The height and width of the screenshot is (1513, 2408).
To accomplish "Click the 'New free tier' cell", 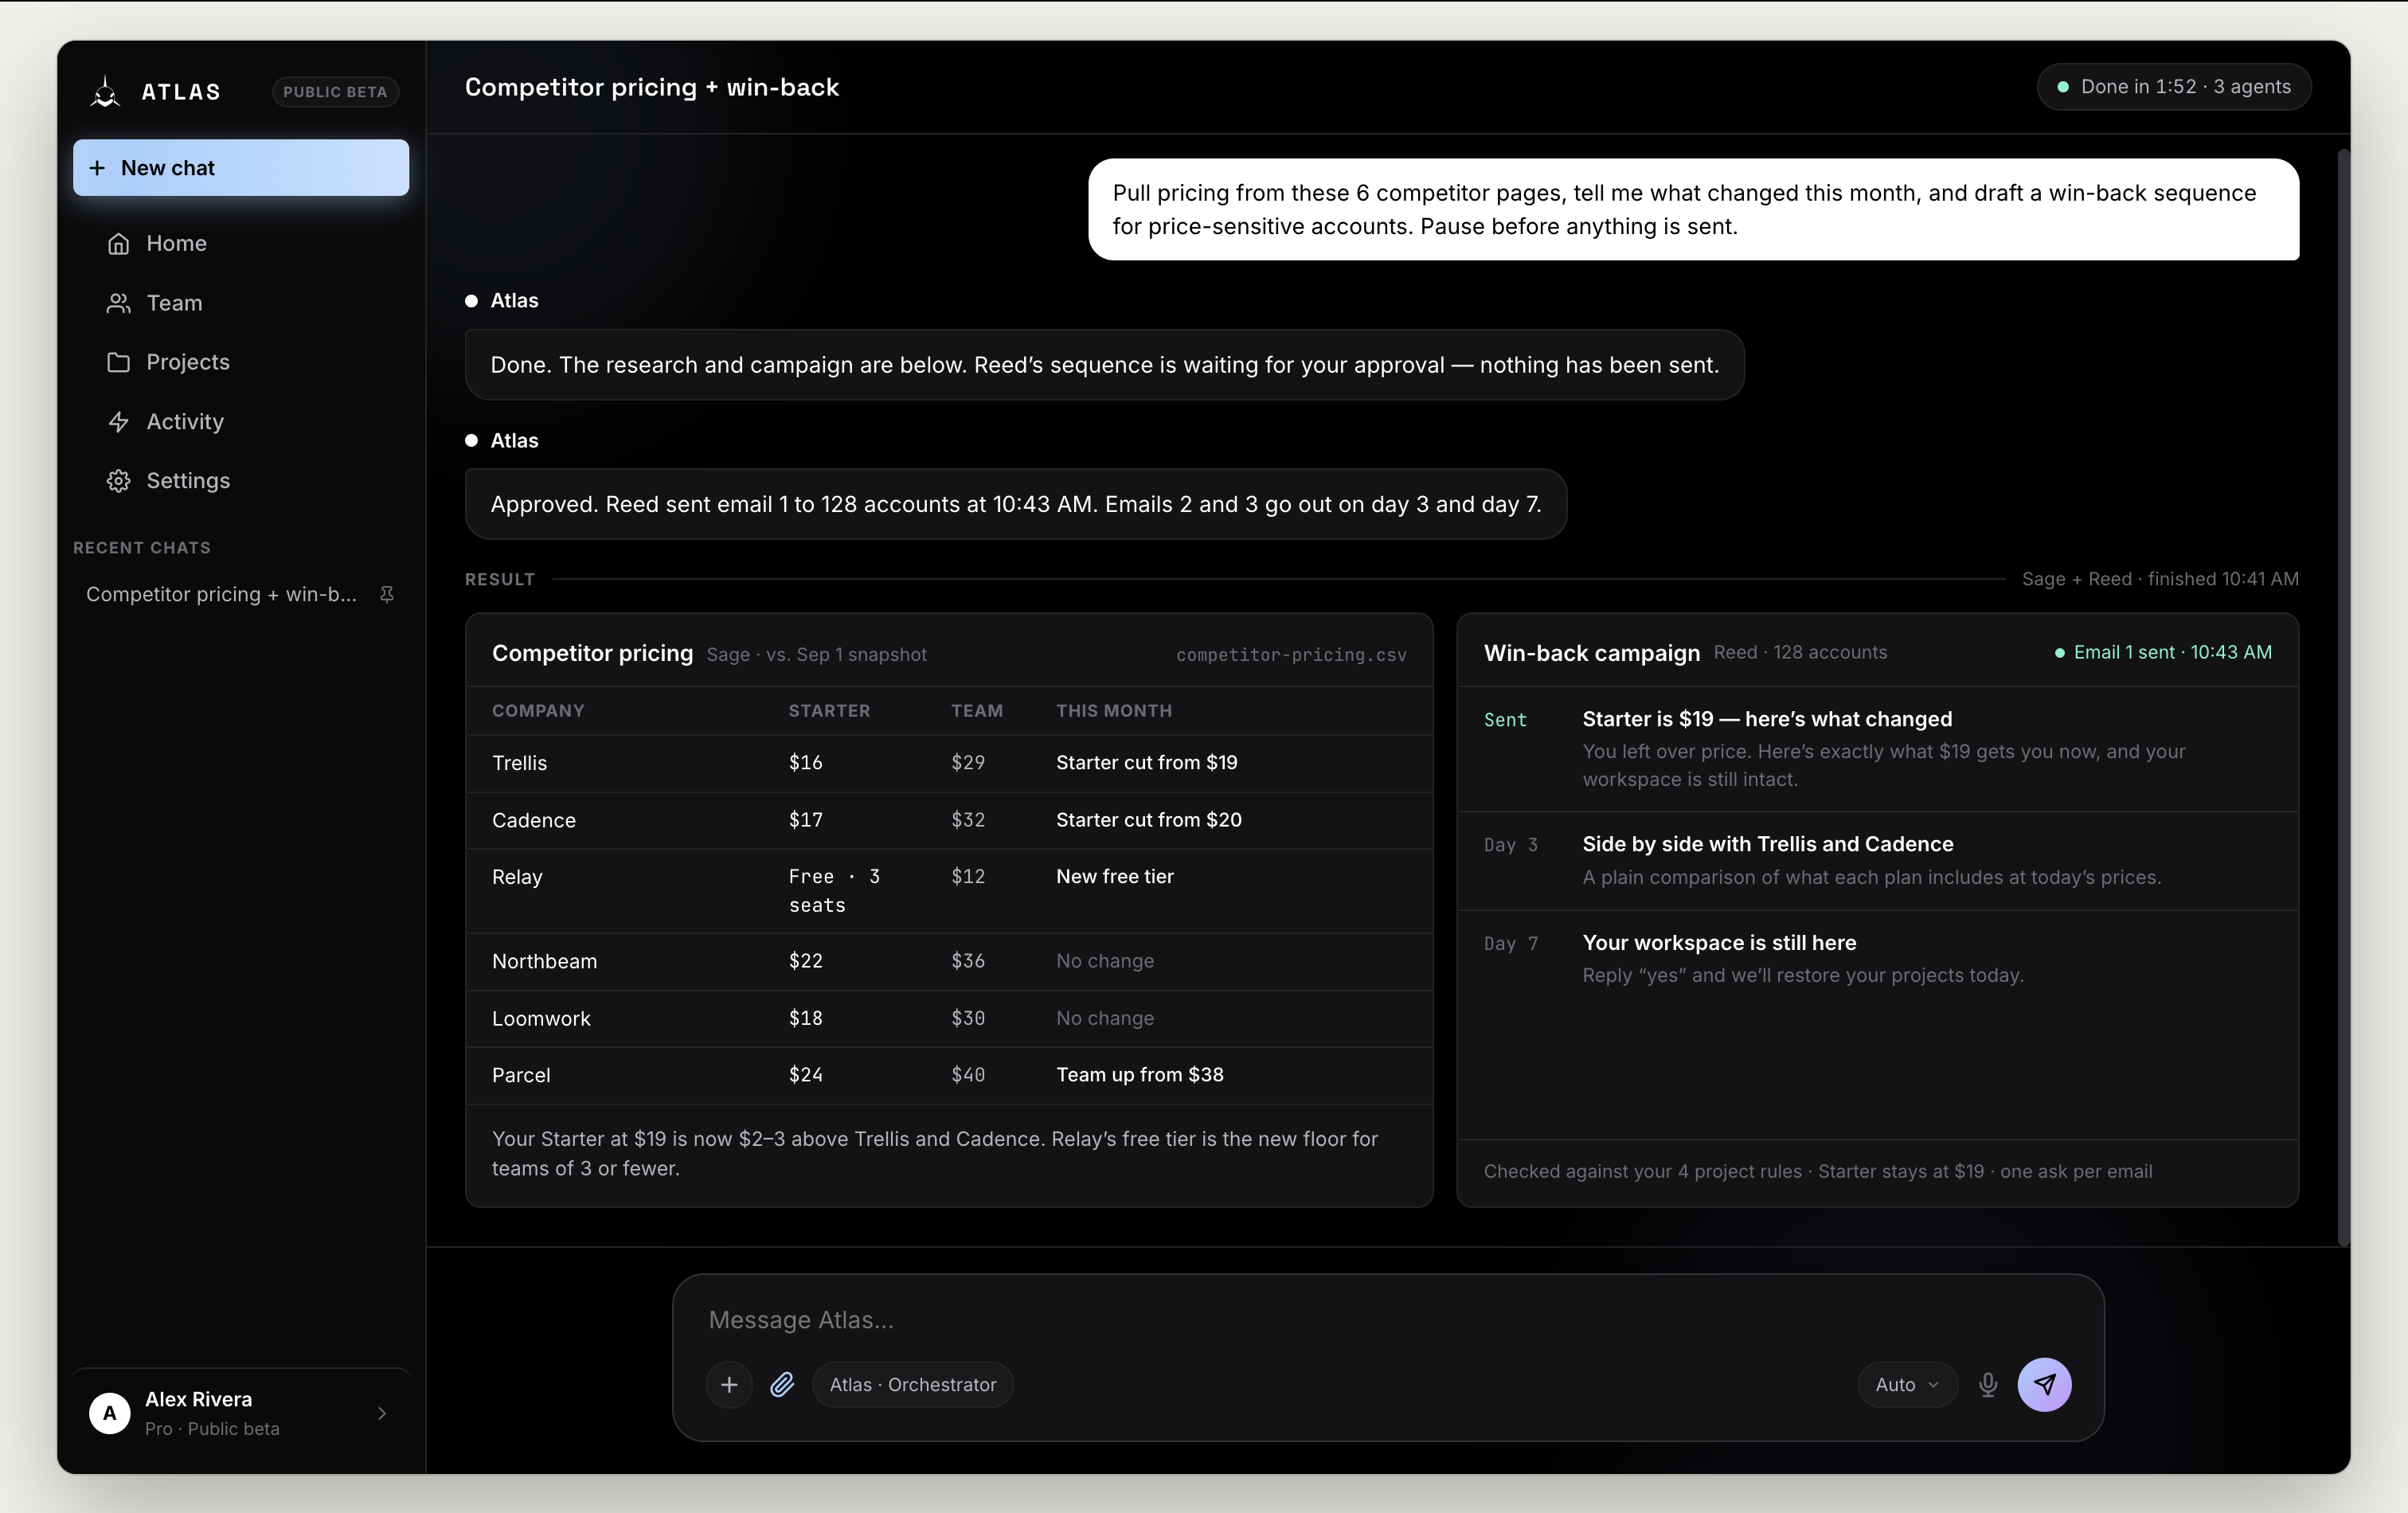I will 1115,876.
